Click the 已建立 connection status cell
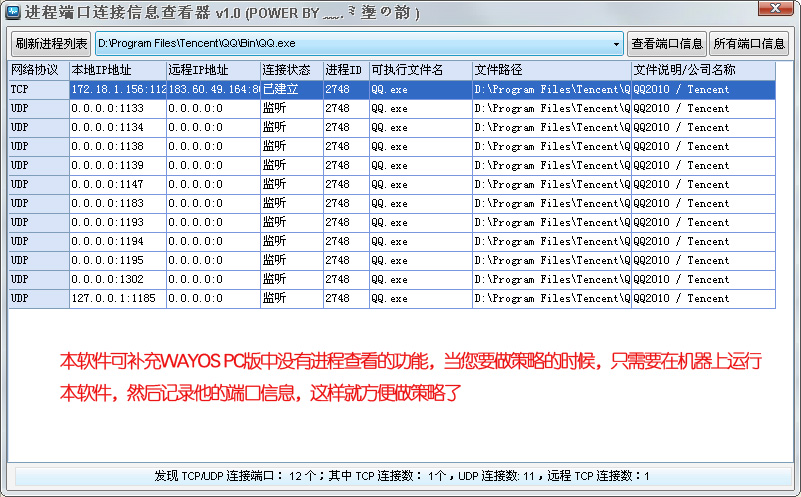The image size is (801, 497). 292,89
